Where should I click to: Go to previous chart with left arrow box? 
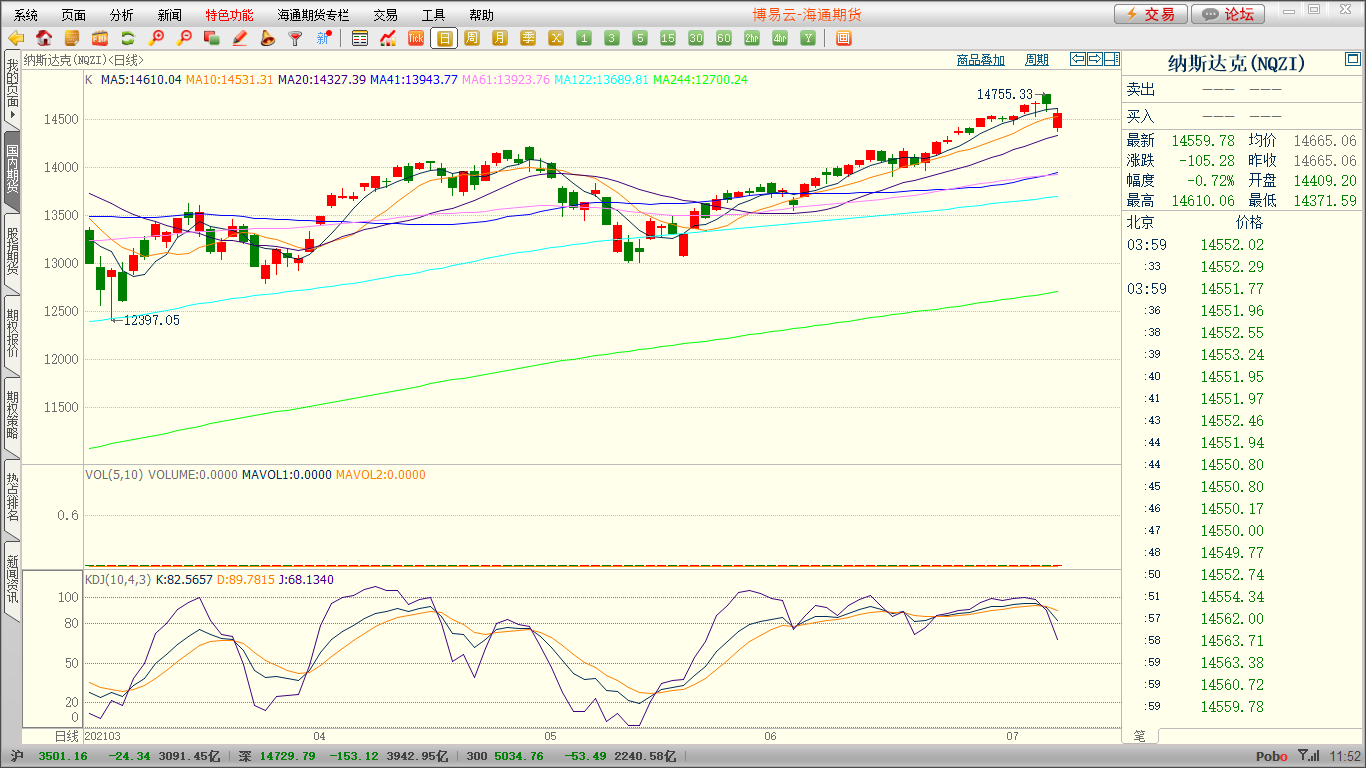[x=1078, y=59]
